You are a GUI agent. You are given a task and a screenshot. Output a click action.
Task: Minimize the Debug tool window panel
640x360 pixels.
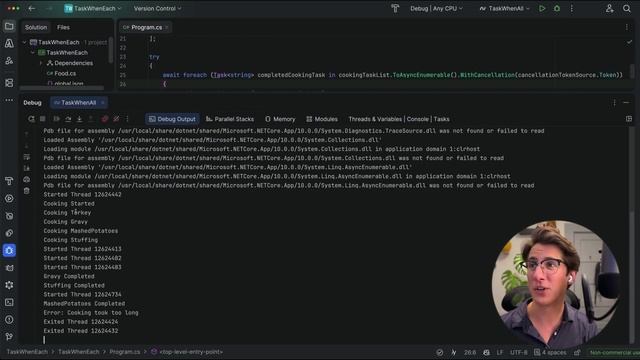pyautogui.click(x=626, y=102)
